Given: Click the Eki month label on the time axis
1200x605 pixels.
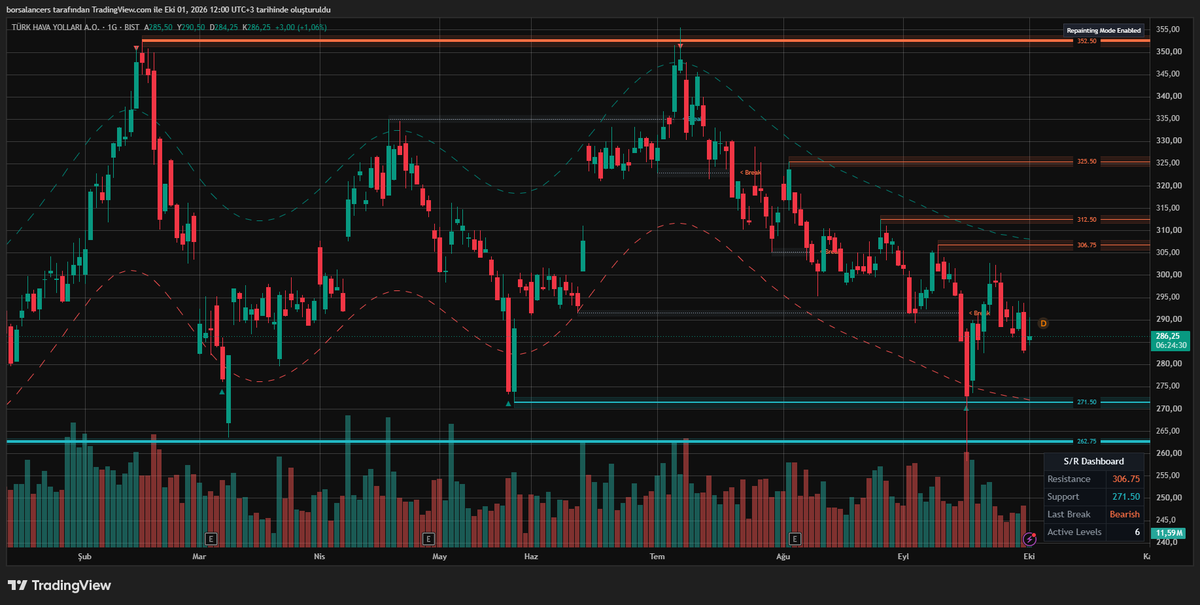Looking at the screenshot, I should coord(1028,554).
